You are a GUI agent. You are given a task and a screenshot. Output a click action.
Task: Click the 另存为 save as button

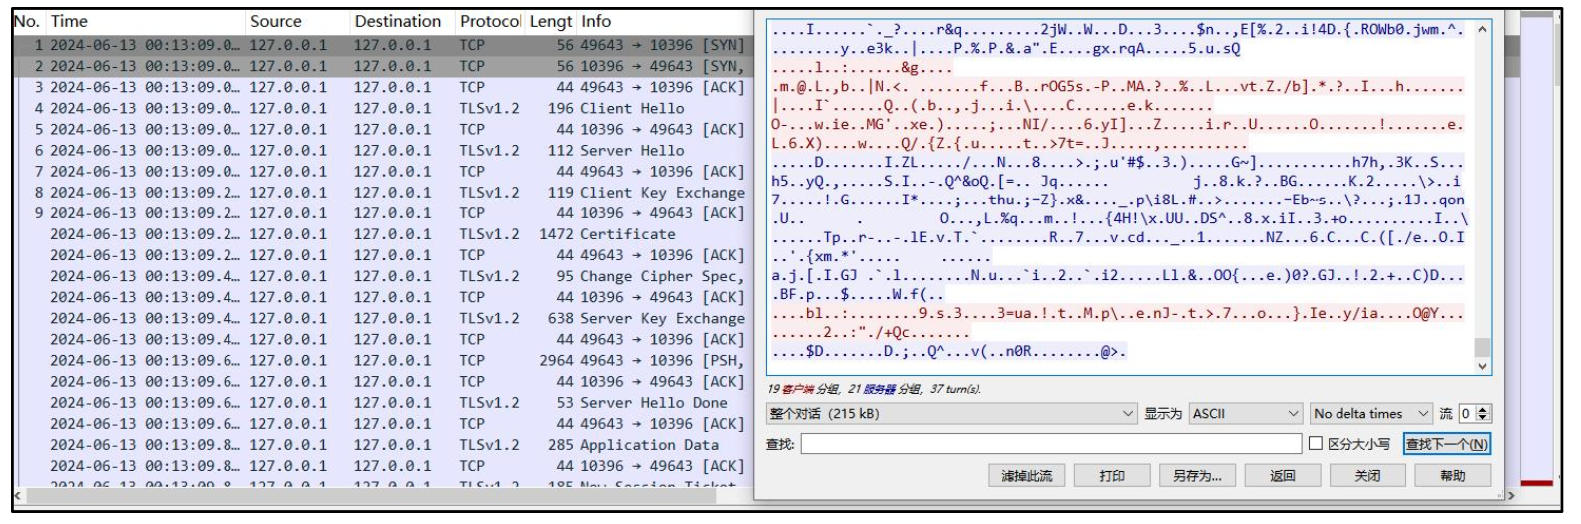pos(1197,476)
